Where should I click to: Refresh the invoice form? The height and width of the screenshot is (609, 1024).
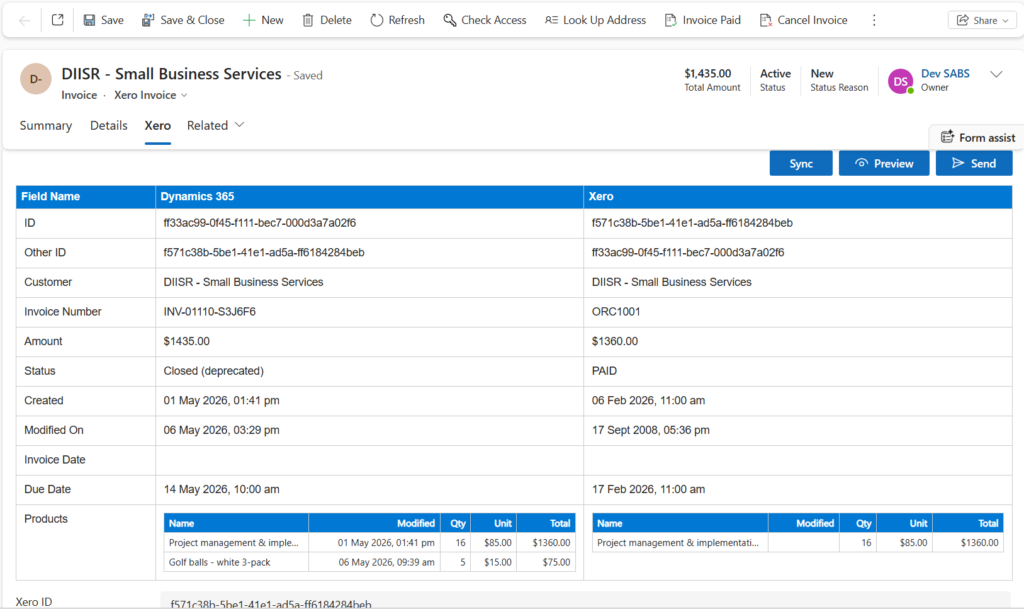397,20
